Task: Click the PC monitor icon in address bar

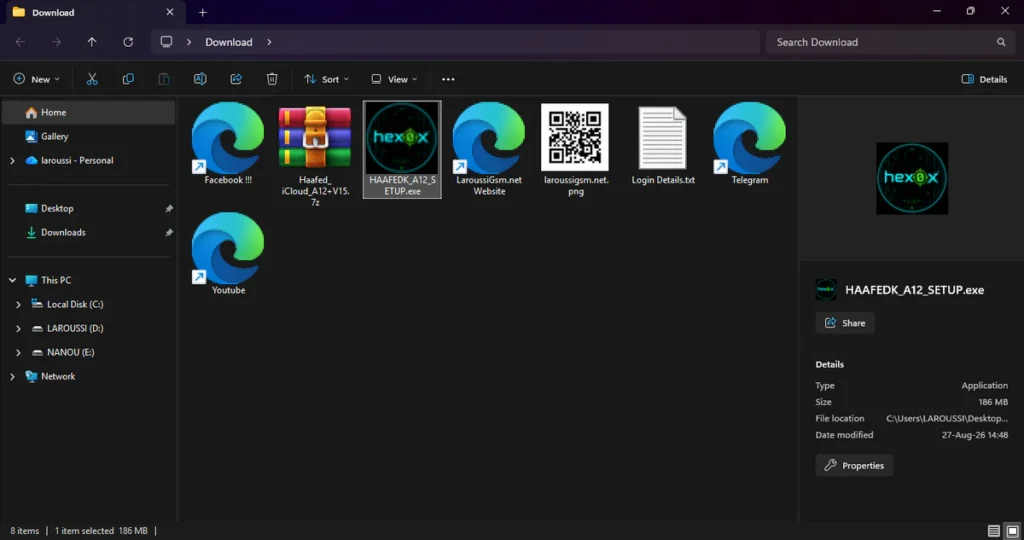Action: click(167, 42)
